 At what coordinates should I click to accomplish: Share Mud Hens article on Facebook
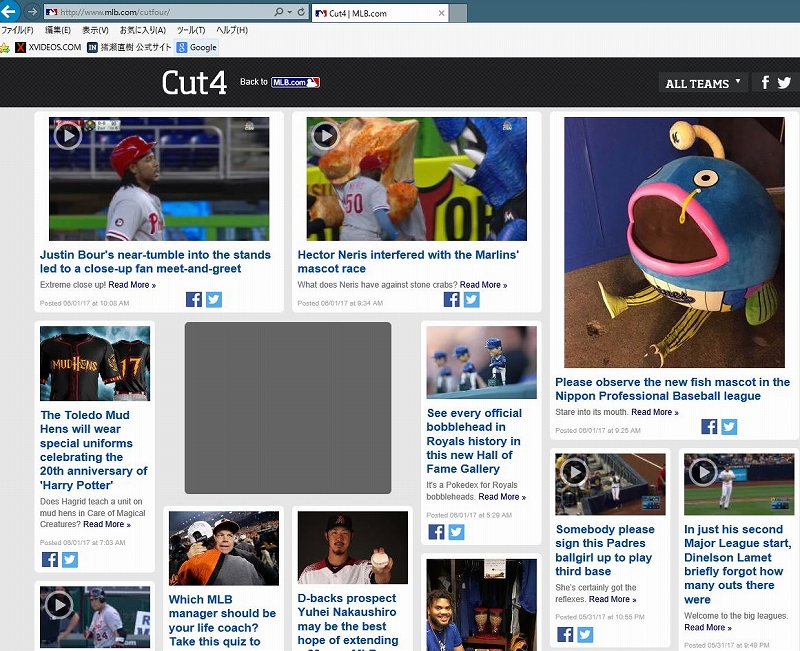point(49,560)
